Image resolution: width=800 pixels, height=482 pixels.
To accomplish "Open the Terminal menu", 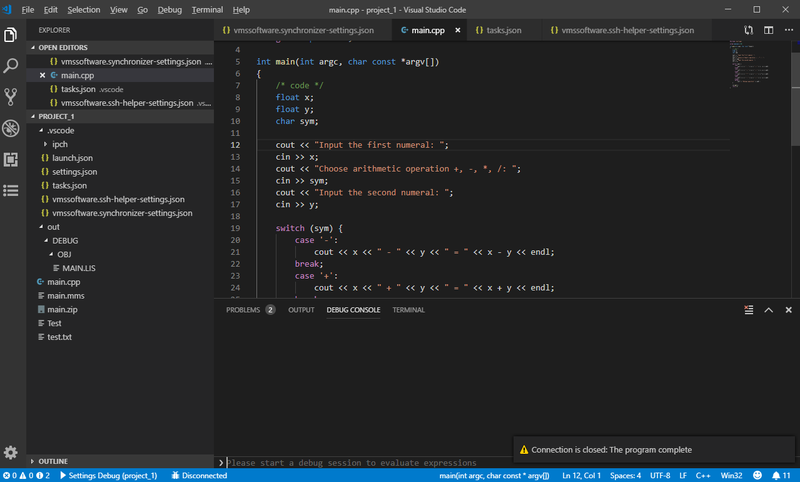I will click(207, 9).
